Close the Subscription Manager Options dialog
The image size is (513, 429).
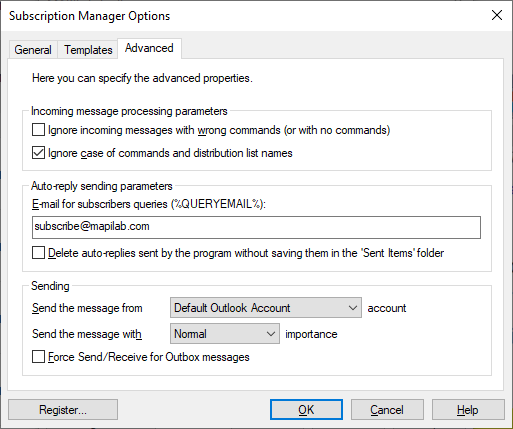click(497, 15)
